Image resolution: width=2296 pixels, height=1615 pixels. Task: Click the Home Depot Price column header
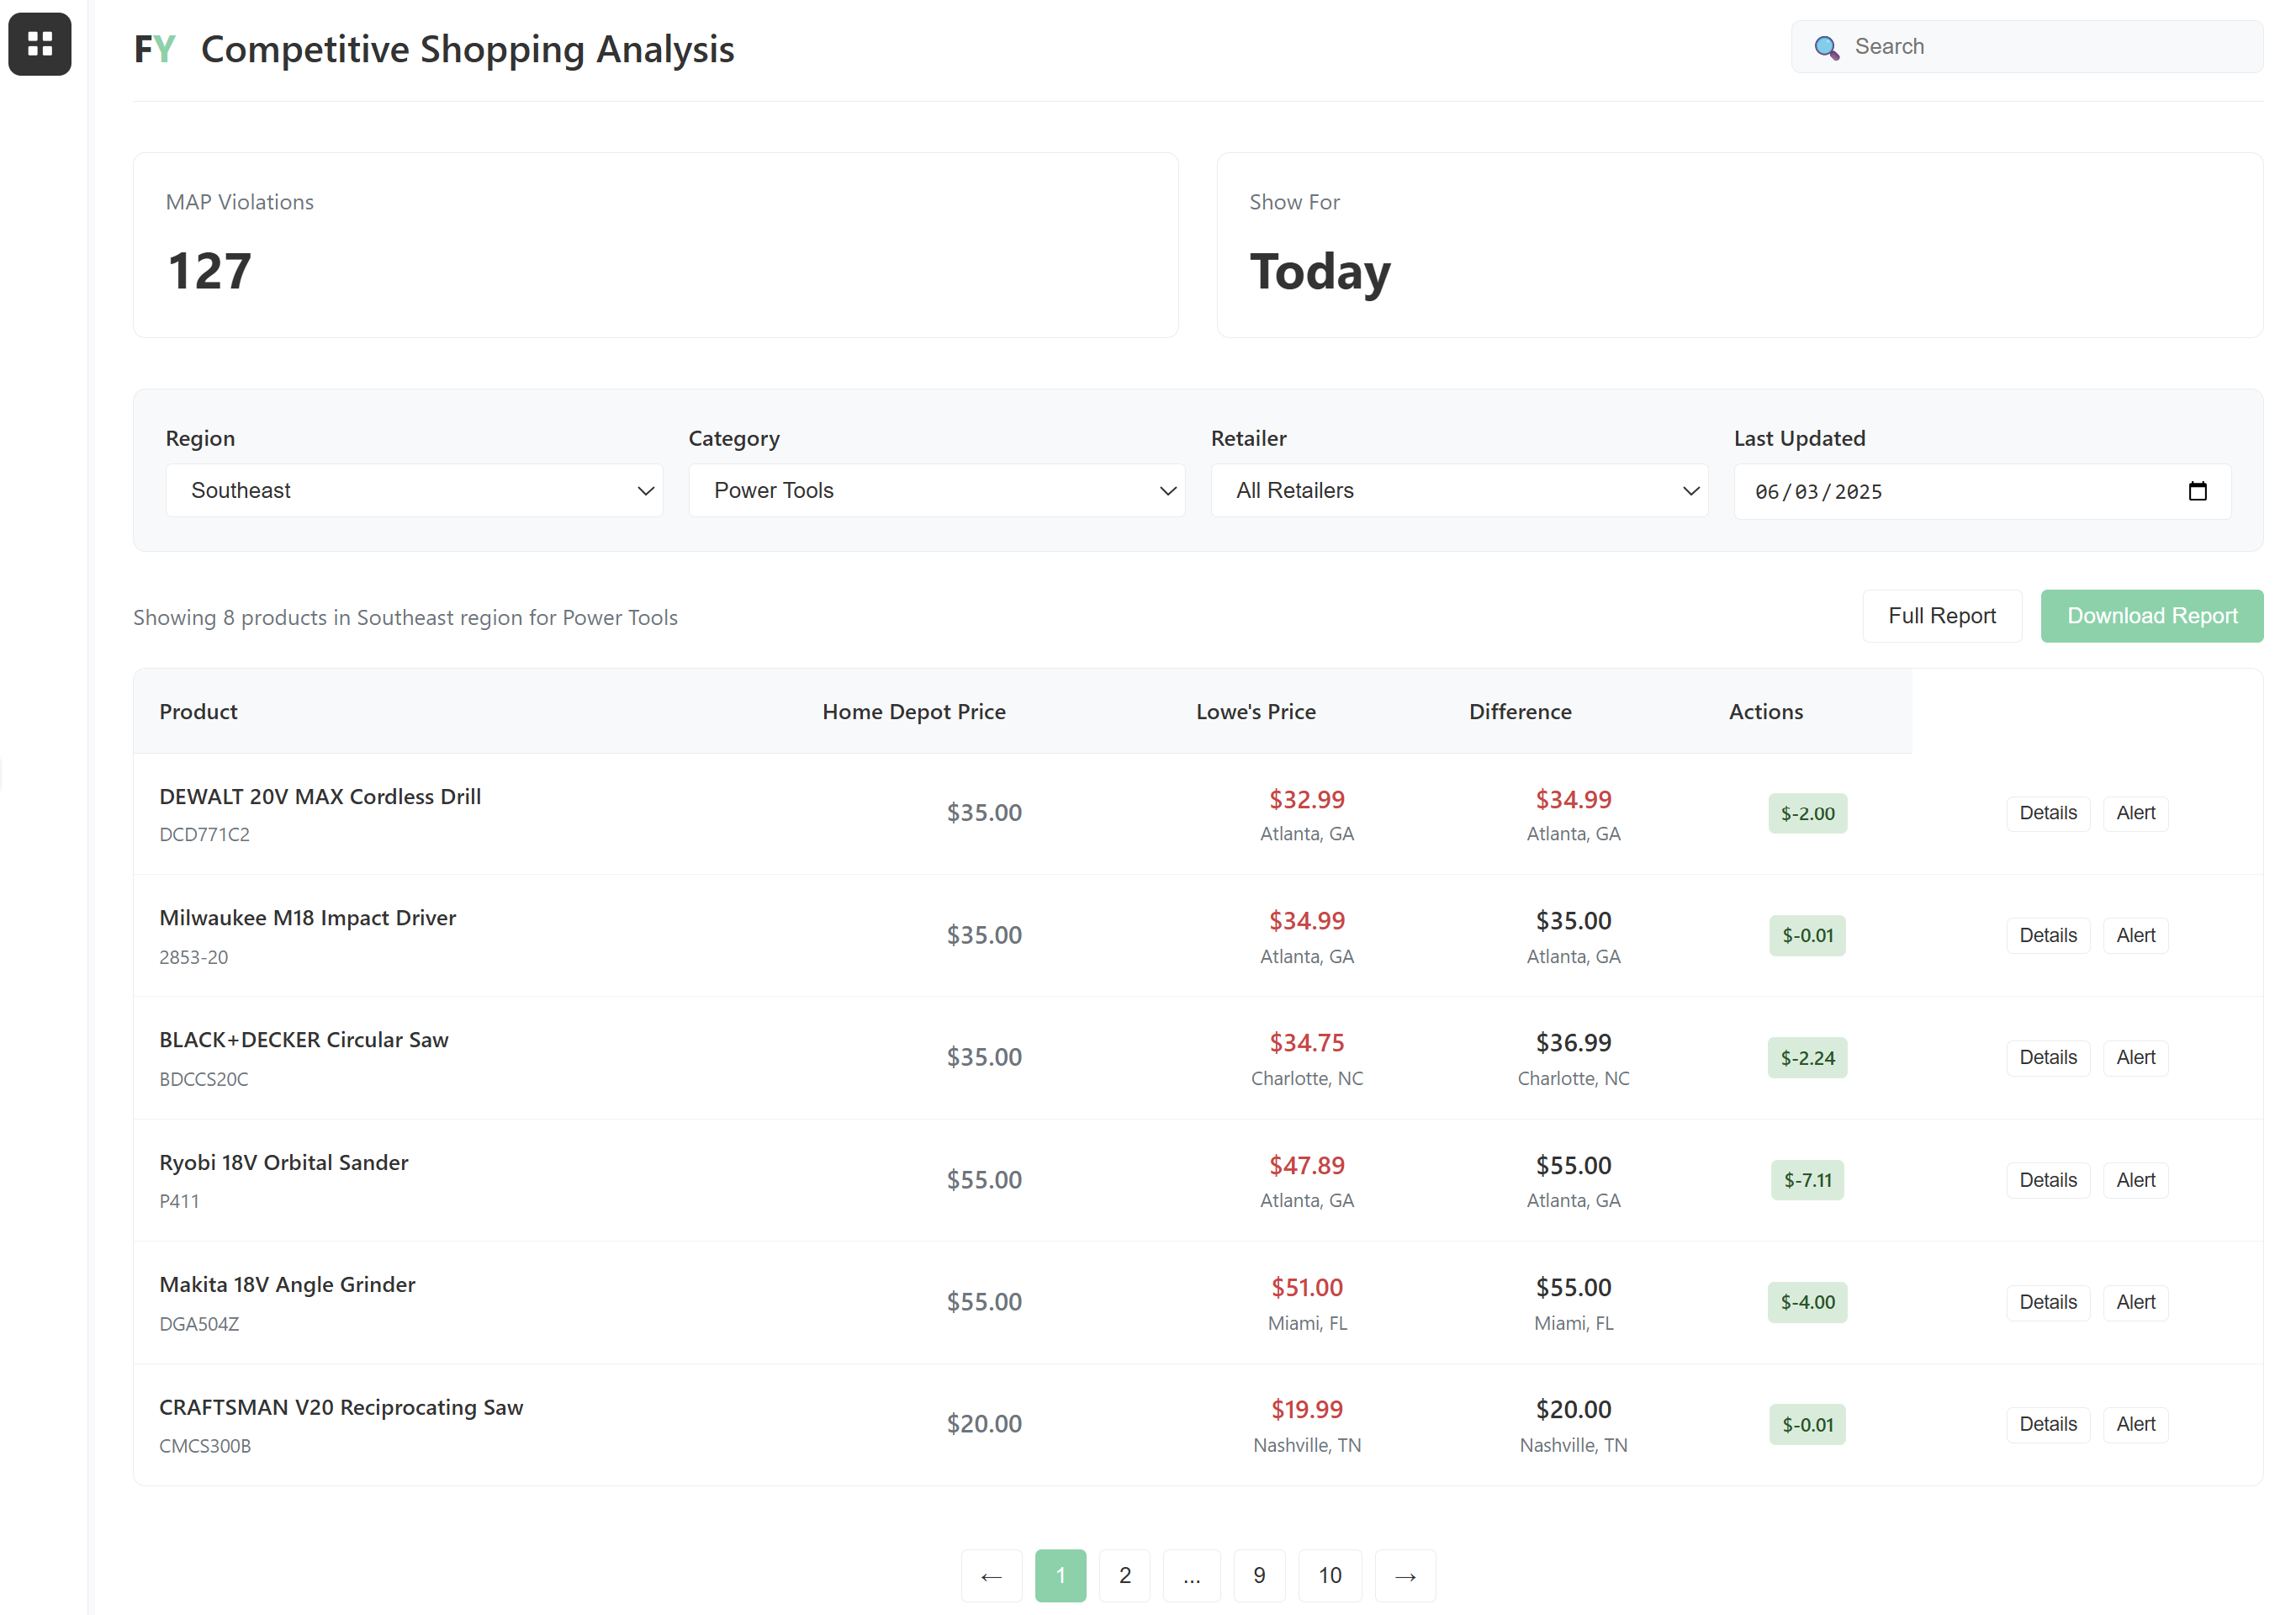[914, 712]
